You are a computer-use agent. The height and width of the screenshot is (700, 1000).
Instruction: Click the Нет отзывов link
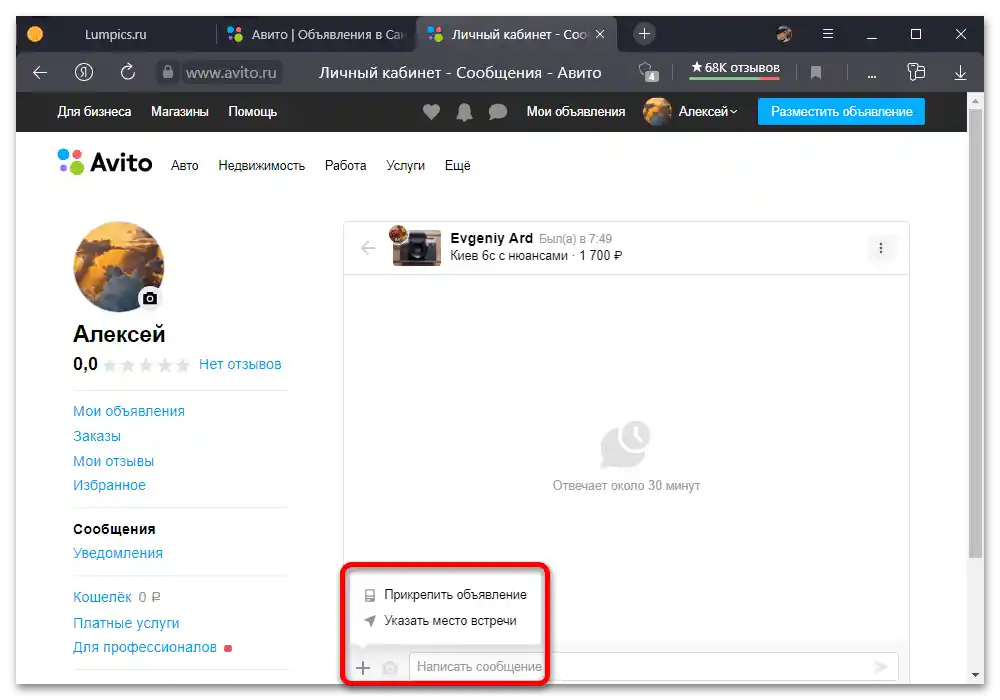click(240, 365)
